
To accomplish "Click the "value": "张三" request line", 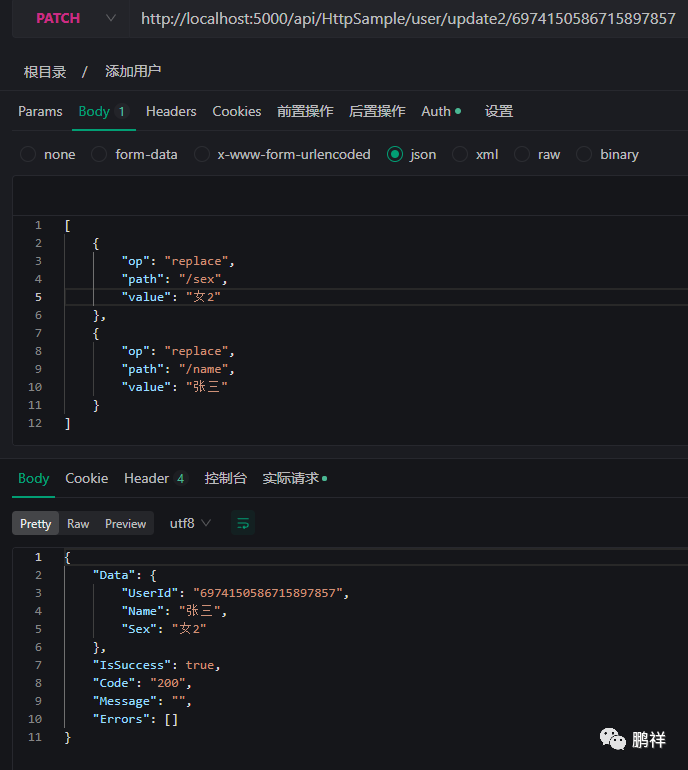I will tap(174, 387).
